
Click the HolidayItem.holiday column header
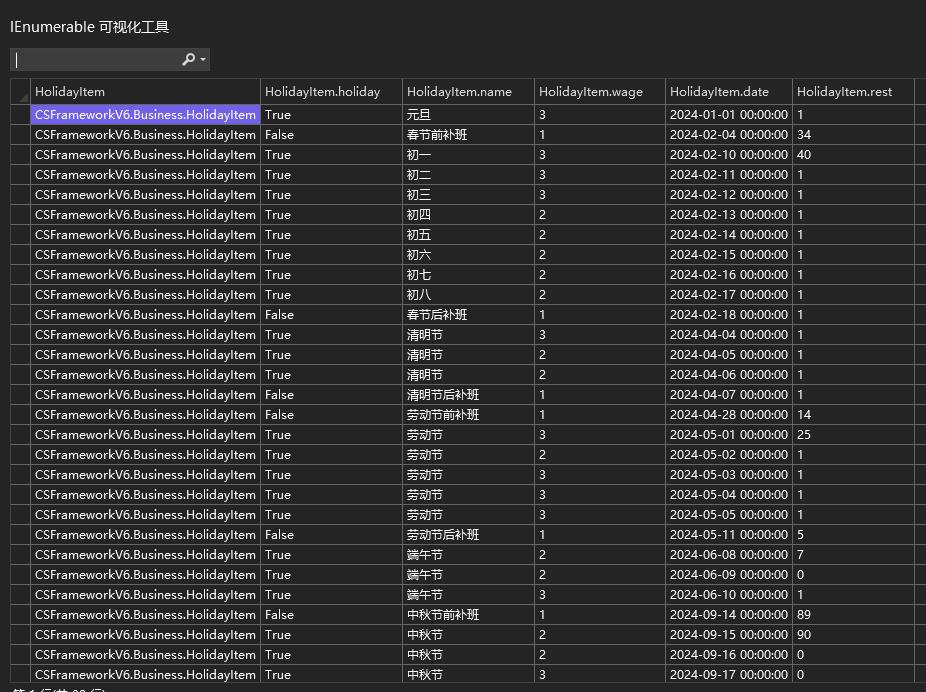[331, 92]
